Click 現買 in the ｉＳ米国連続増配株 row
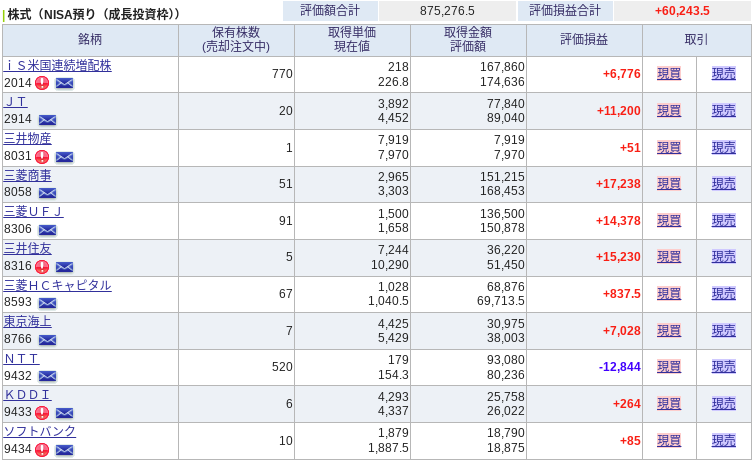Viewport: 752px width, 461px height. [x=669, y=74]
